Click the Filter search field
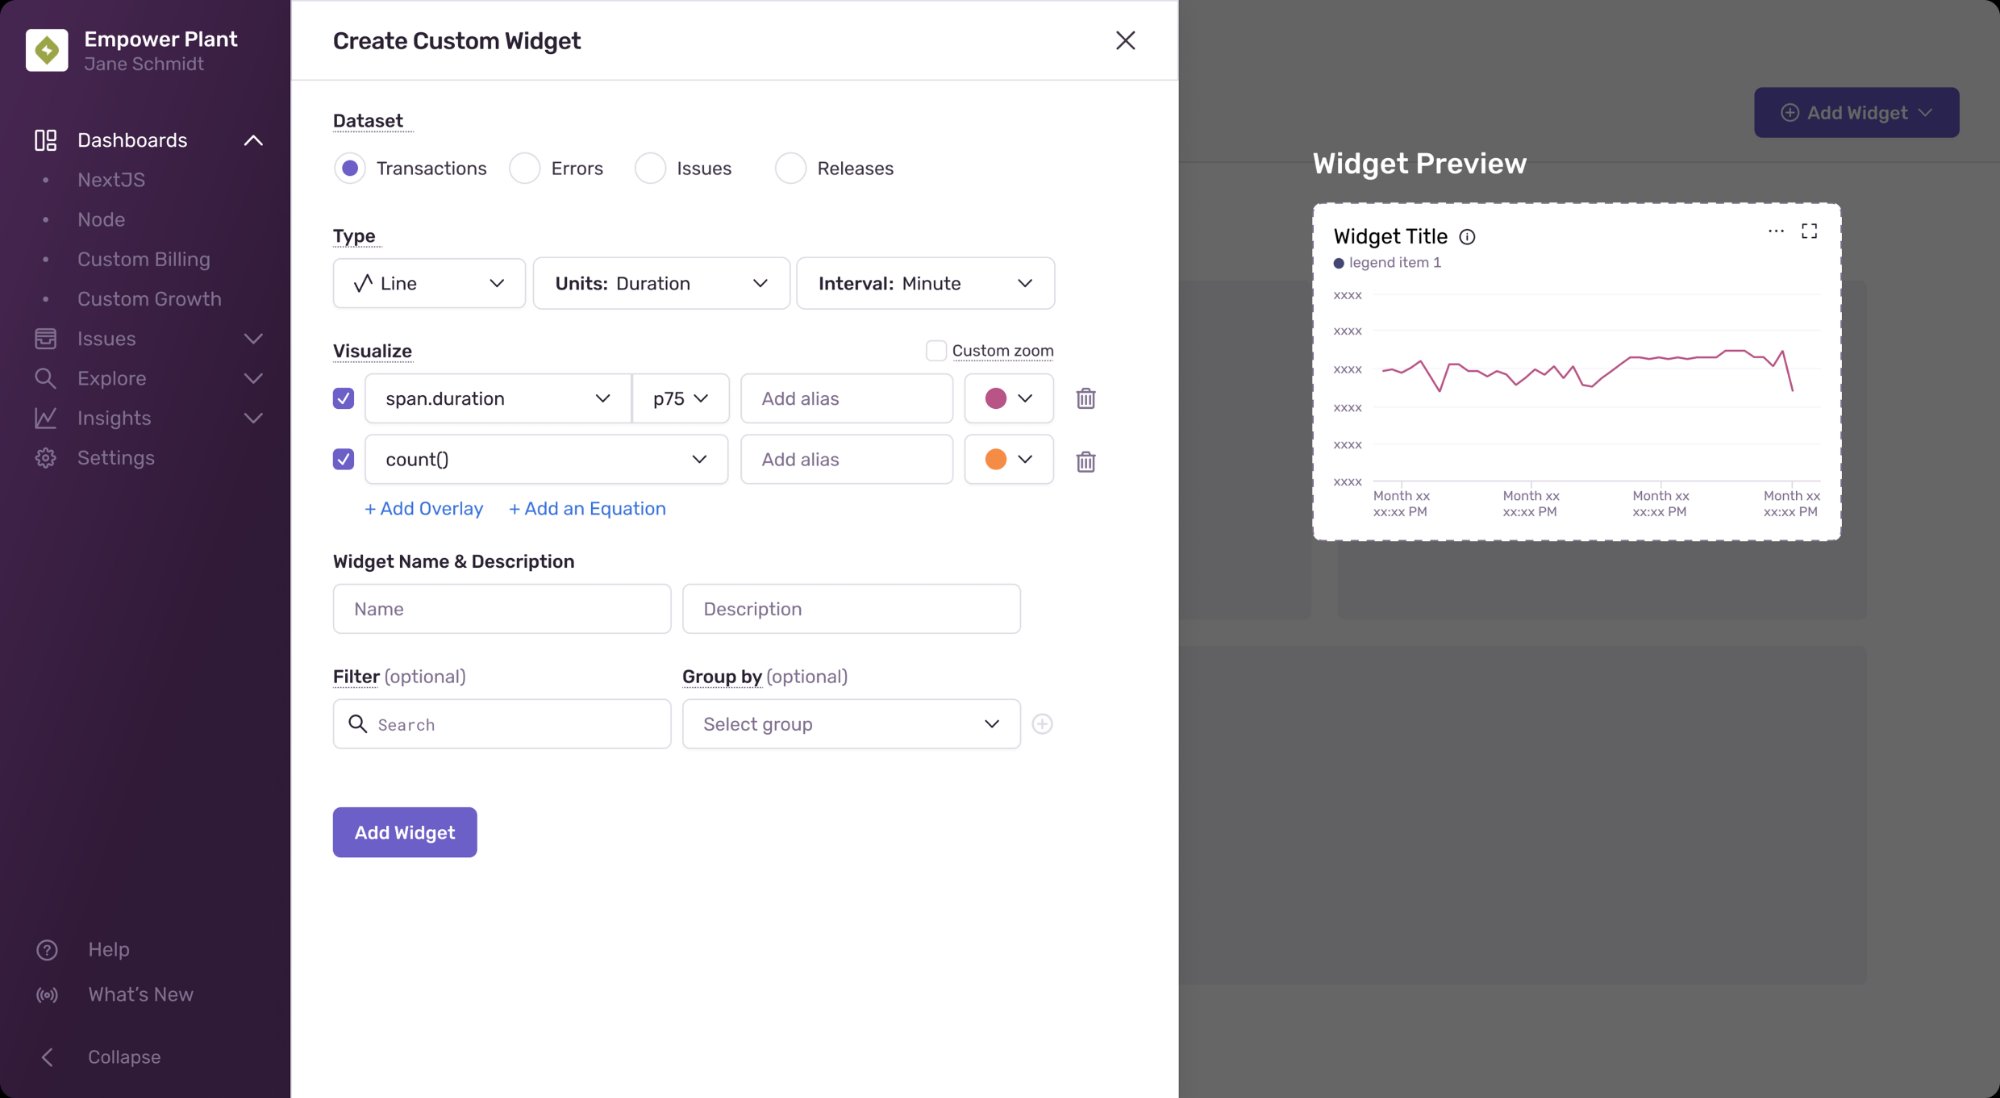This screenshot has width=2000, height=1098. (x=502, y=724)
